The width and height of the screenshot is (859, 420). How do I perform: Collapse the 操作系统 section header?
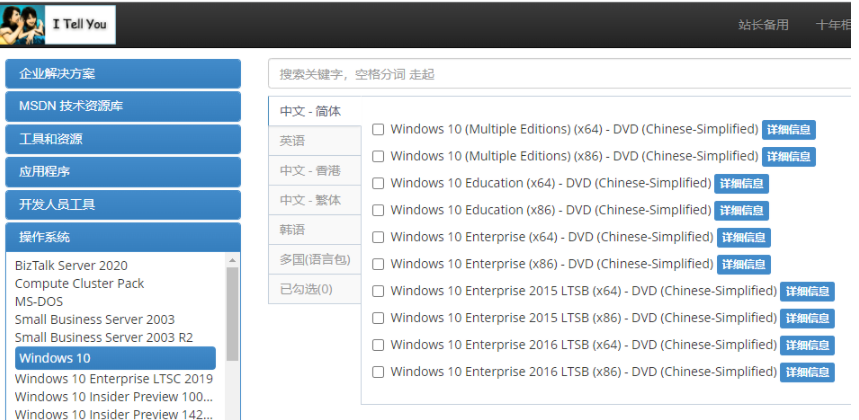click(x=123, y=237)
